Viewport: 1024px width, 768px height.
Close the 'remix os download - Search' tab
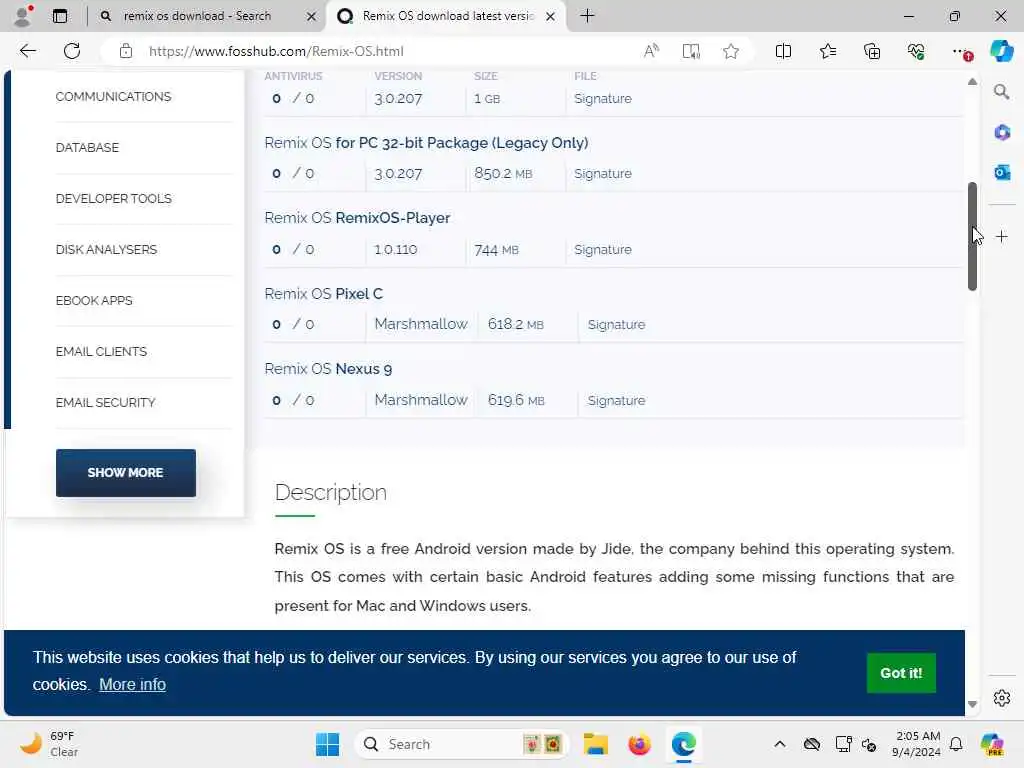pos(312,16)
